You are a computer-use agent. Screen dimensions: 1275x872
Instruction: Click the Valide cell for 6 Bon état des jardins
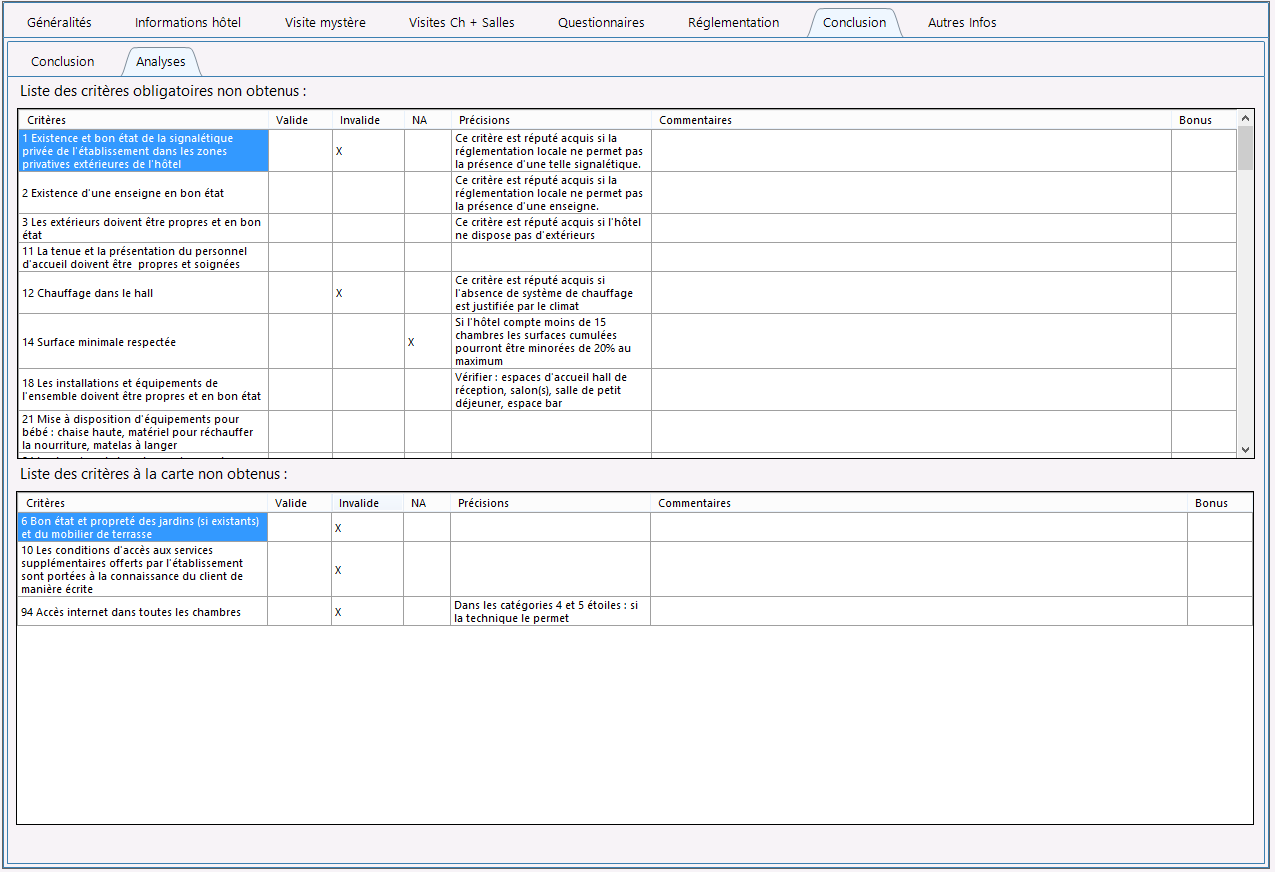(300, 528)
